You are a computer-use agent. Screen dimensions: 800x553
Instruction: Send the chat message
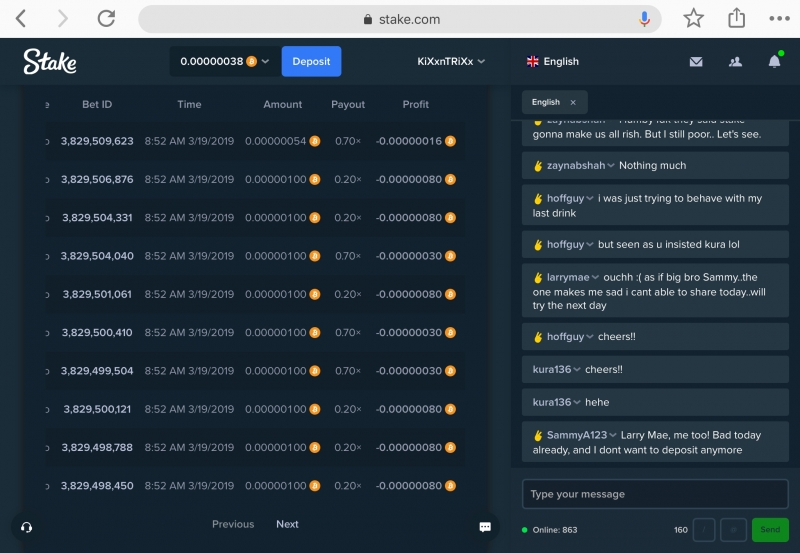coord(770,530)
